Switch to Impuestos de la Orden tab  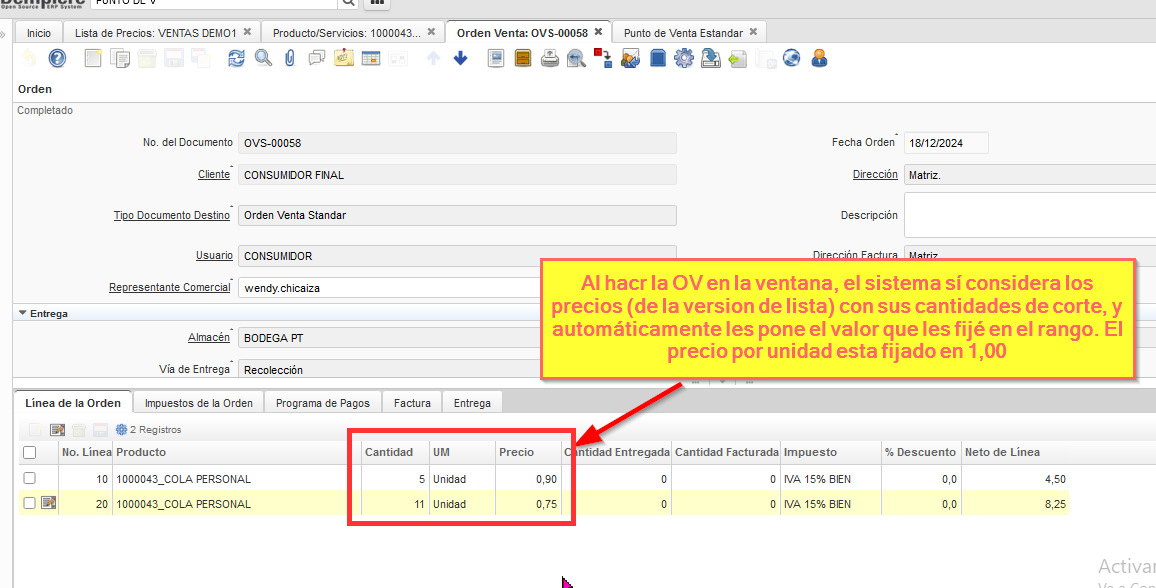click(198, 403)
